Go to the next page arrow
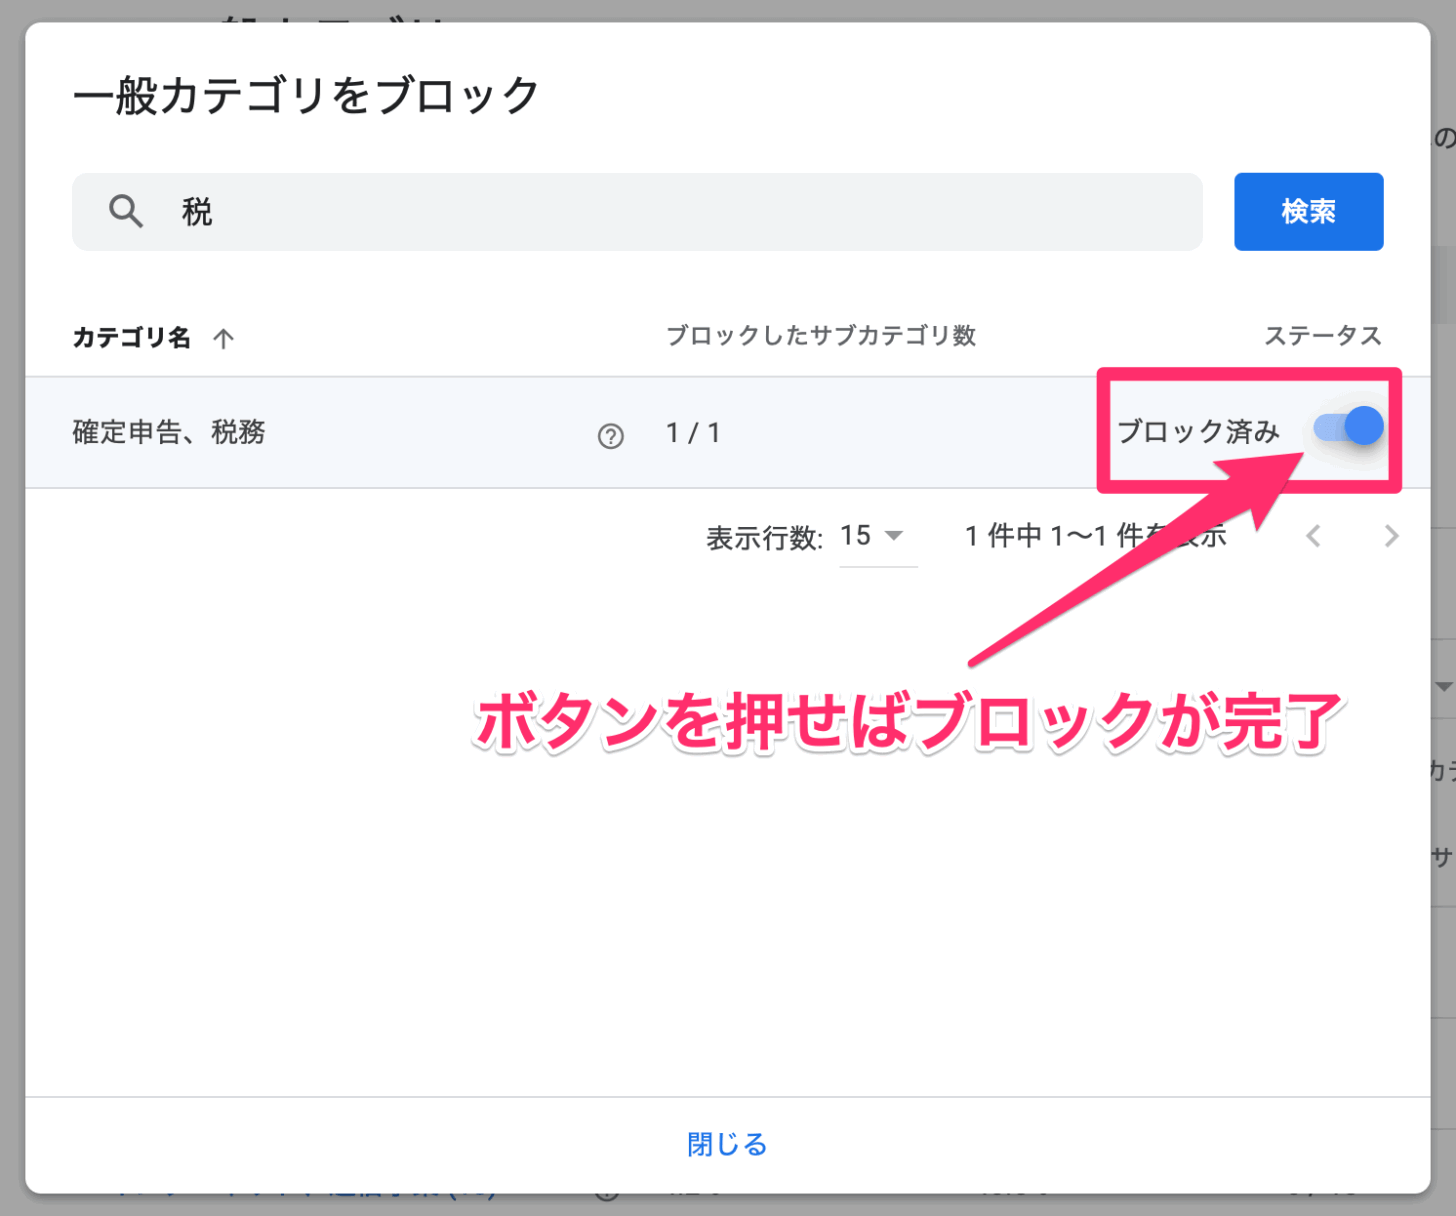Image resolution: width=1456 pixels, height=1216 pixels. tap(1391, 537)
